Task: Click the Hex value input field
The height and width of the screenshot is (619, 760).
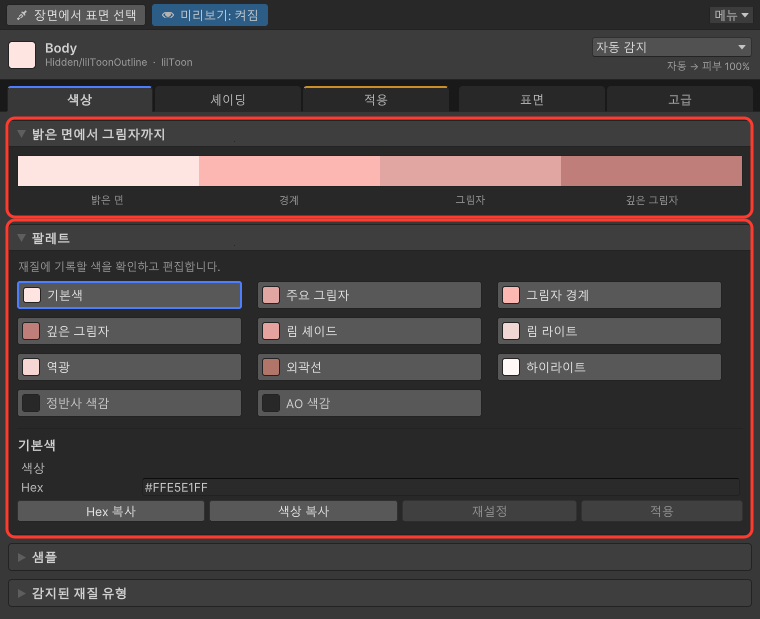Action: pyautogui.click(x=441, y=487)
